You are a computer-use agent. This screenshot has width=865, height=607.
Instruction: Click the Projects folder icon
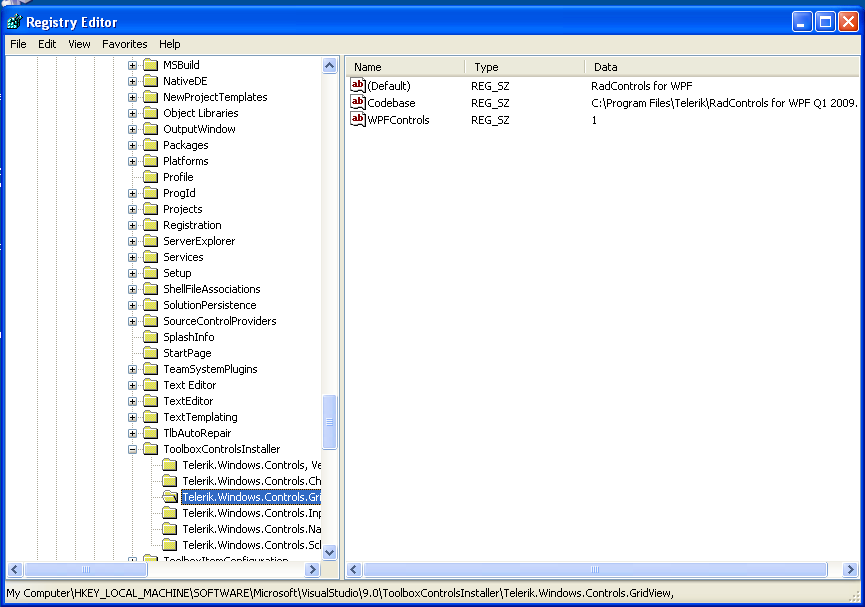(151, 209)
